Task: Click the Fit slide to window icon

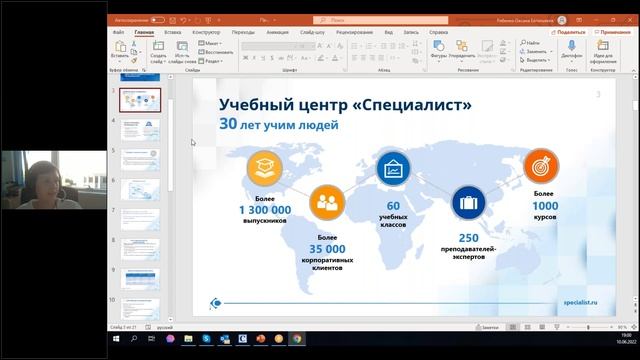Action: (x=634, y=327)
